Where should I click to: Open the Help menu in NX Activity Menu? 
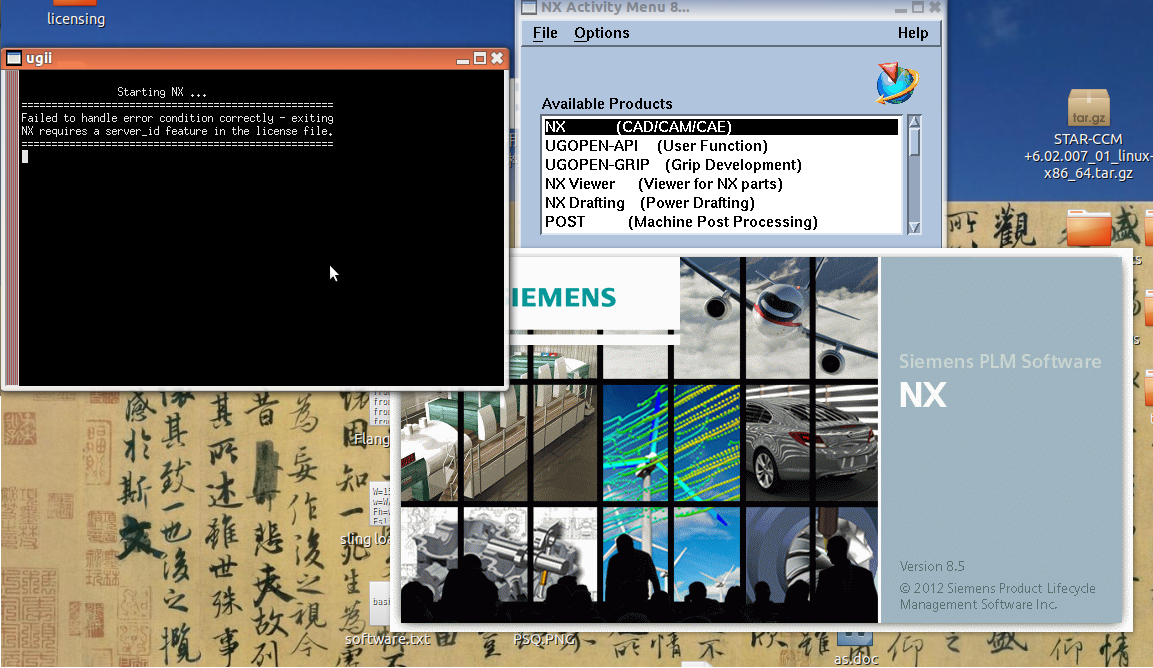coord(913,33)
